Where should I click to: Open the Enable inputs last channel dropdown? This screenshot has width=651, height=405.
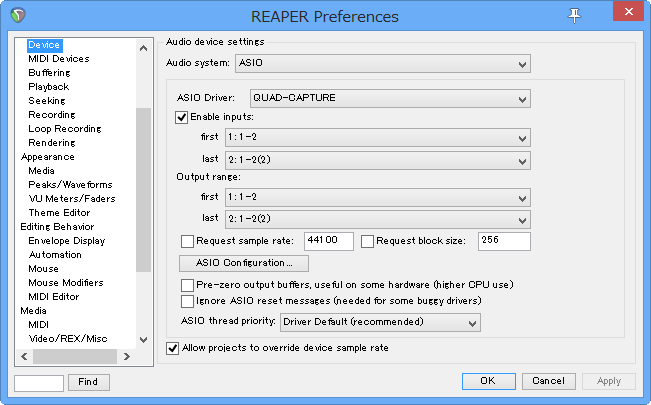377,160
